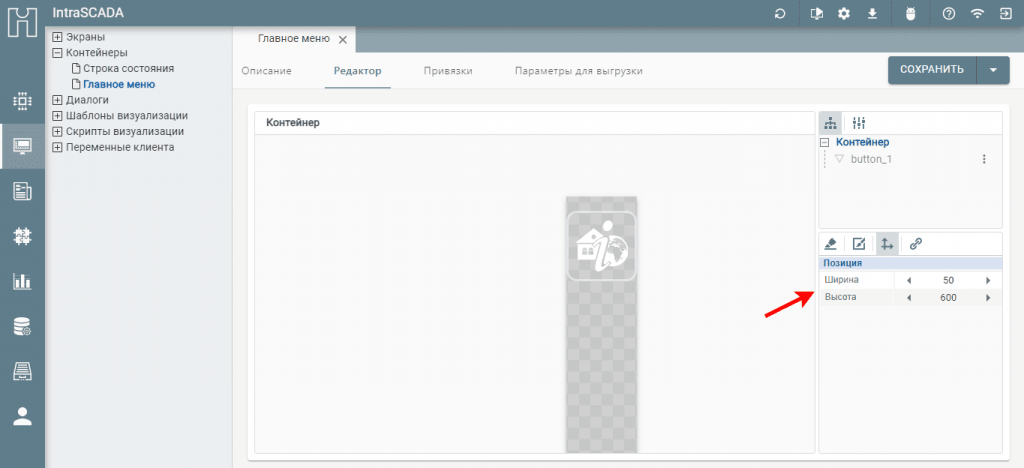Click the screen export icon in header
Image resolution: width=1024 pixels, height=468 pixels.
coord(816,14)
